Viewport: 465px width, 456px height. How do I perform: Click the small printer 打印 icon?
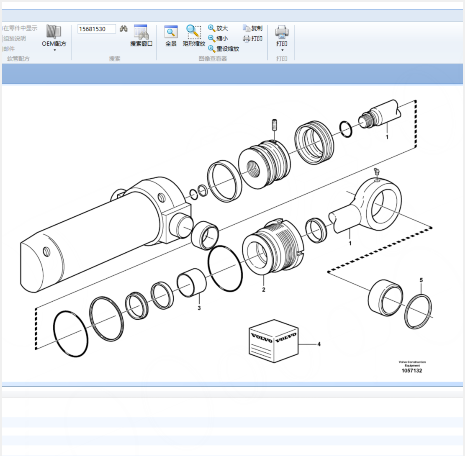tap(253, 39)
